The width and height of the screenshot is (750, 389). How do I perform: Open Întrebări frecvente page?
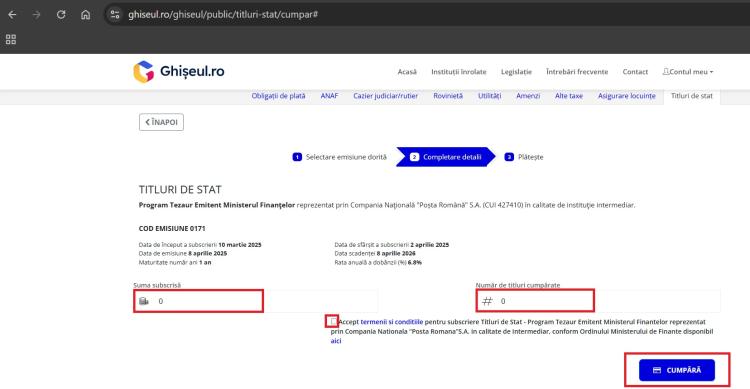click(x=577, y=72)
